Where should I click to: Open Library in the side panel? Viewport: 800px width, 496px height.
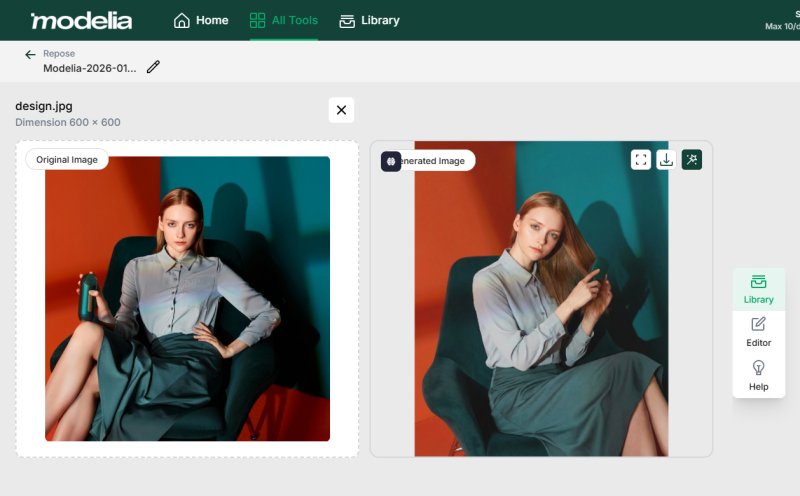click(x=759, y=289)
